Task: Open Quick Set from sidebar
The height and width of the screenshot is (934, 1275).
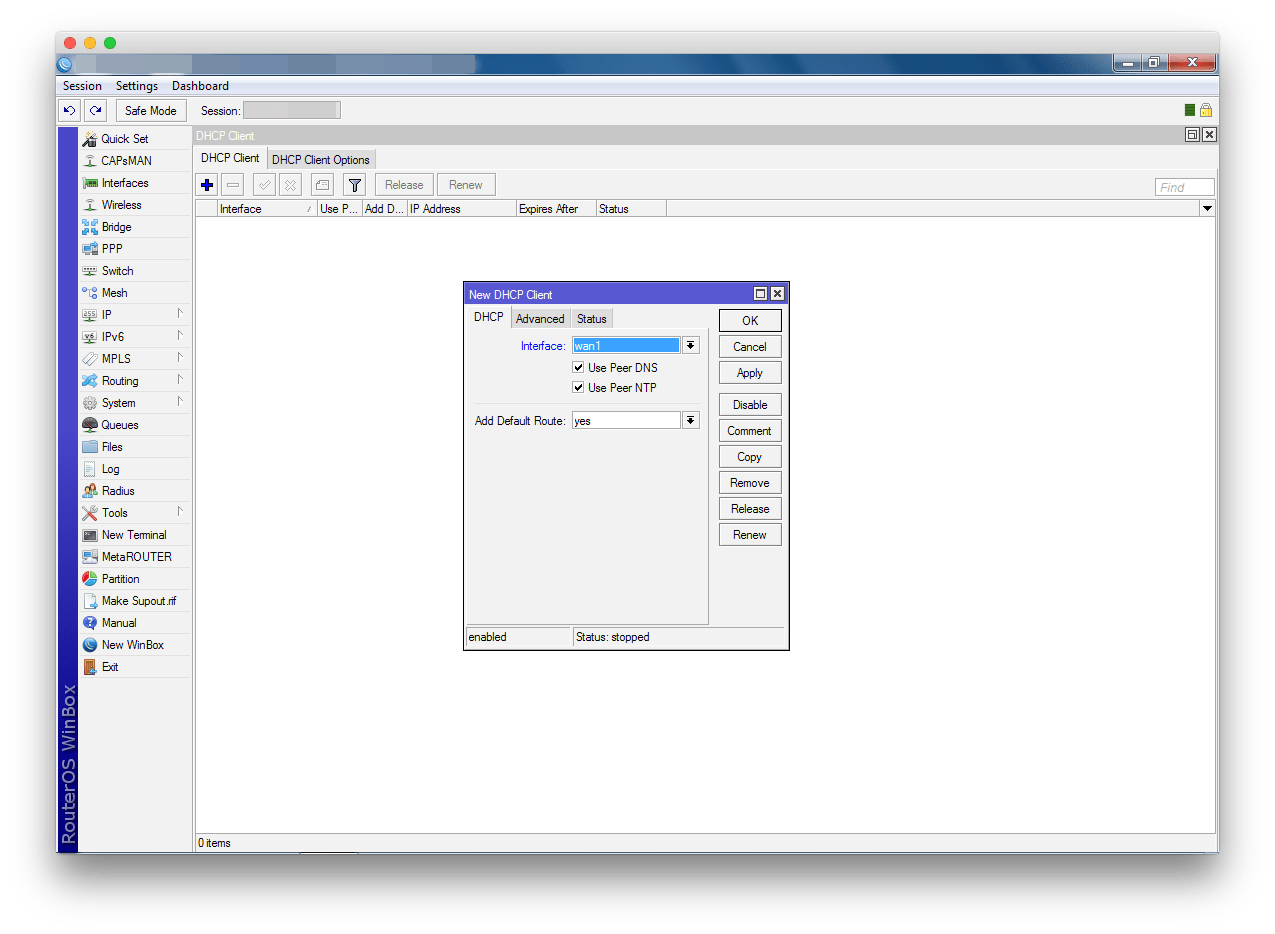Action: tap(124, 139)
